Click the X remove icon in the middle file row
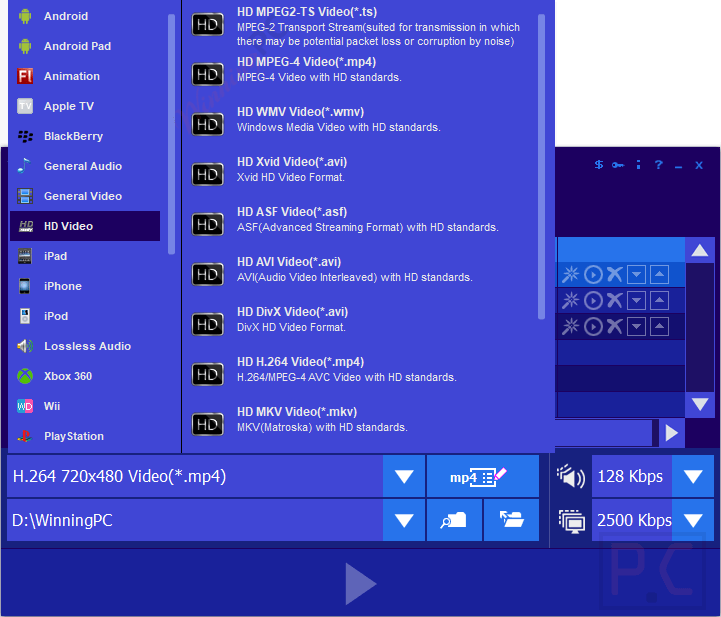 click(x=615, y=300)
